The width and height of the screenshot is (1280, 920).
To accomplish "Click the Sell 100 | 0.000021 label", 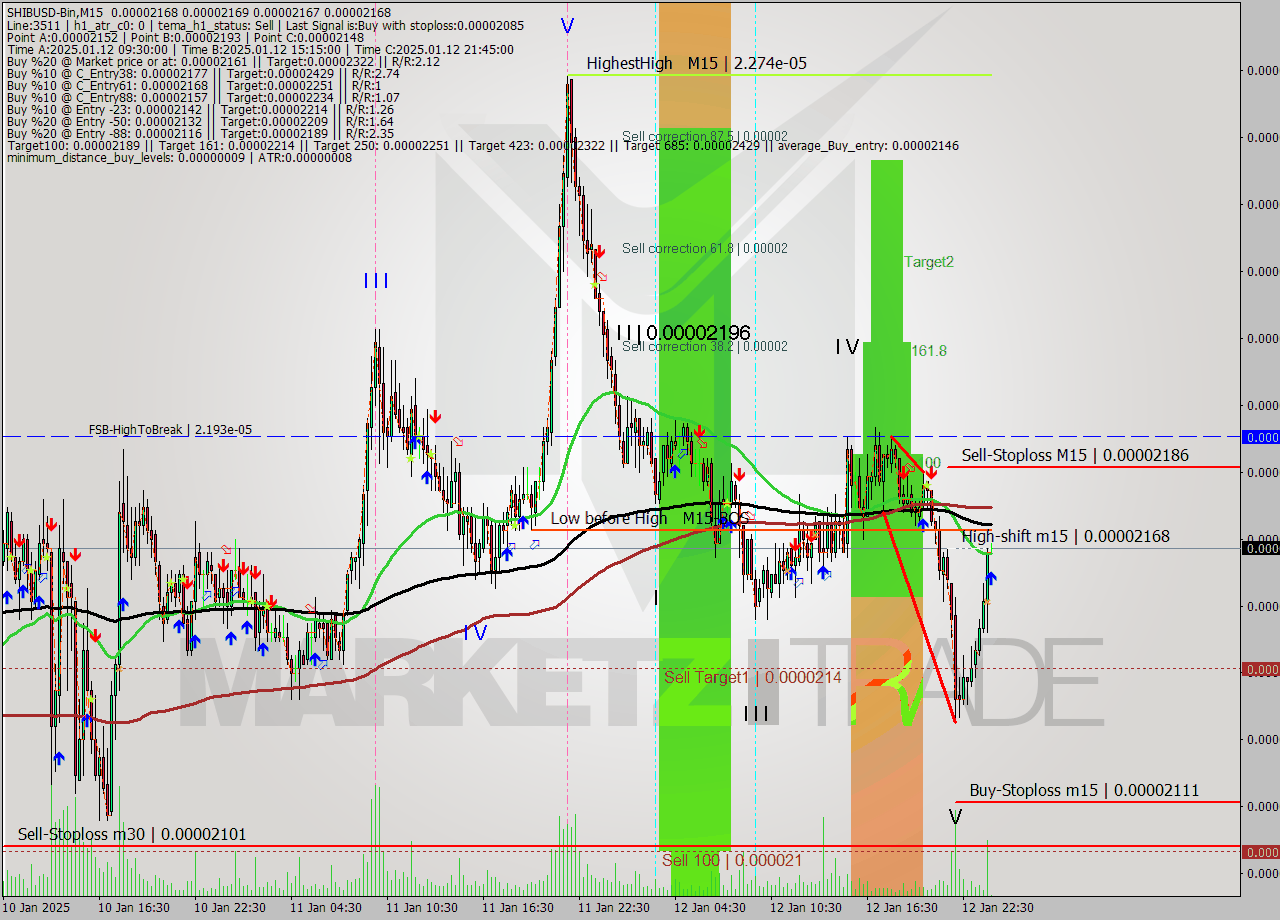I will click(x=731, y=860).
